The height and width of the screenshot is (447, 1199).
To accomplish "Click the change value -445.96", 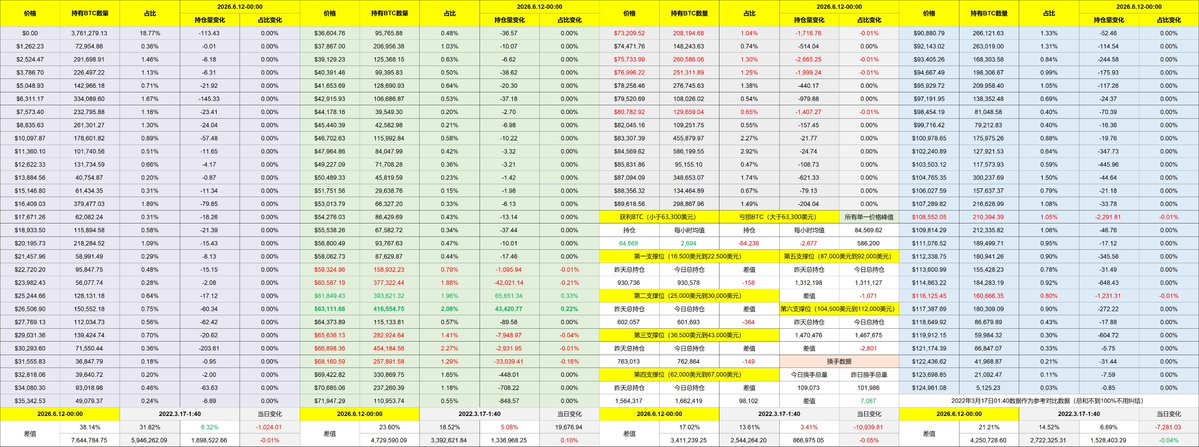I will (x=1109, y=164).
